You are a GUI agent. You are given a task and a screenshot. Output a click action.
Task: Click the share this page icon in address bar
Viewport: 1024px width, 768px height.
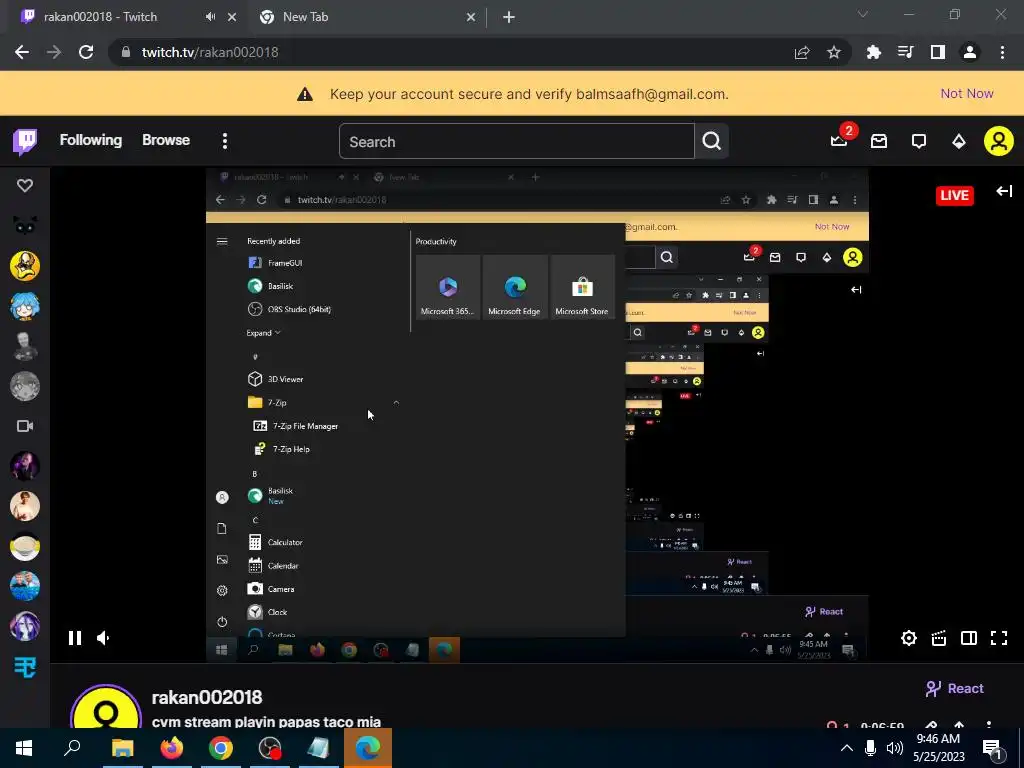[x=802, y=52]
